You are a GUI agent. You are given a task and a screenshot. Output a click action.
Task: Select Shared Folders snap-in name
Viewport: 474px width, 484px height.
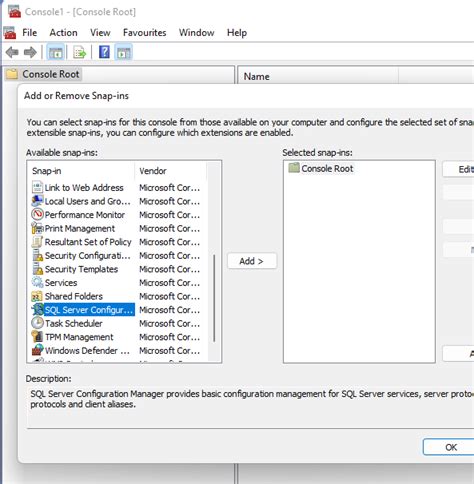point(74,296)
